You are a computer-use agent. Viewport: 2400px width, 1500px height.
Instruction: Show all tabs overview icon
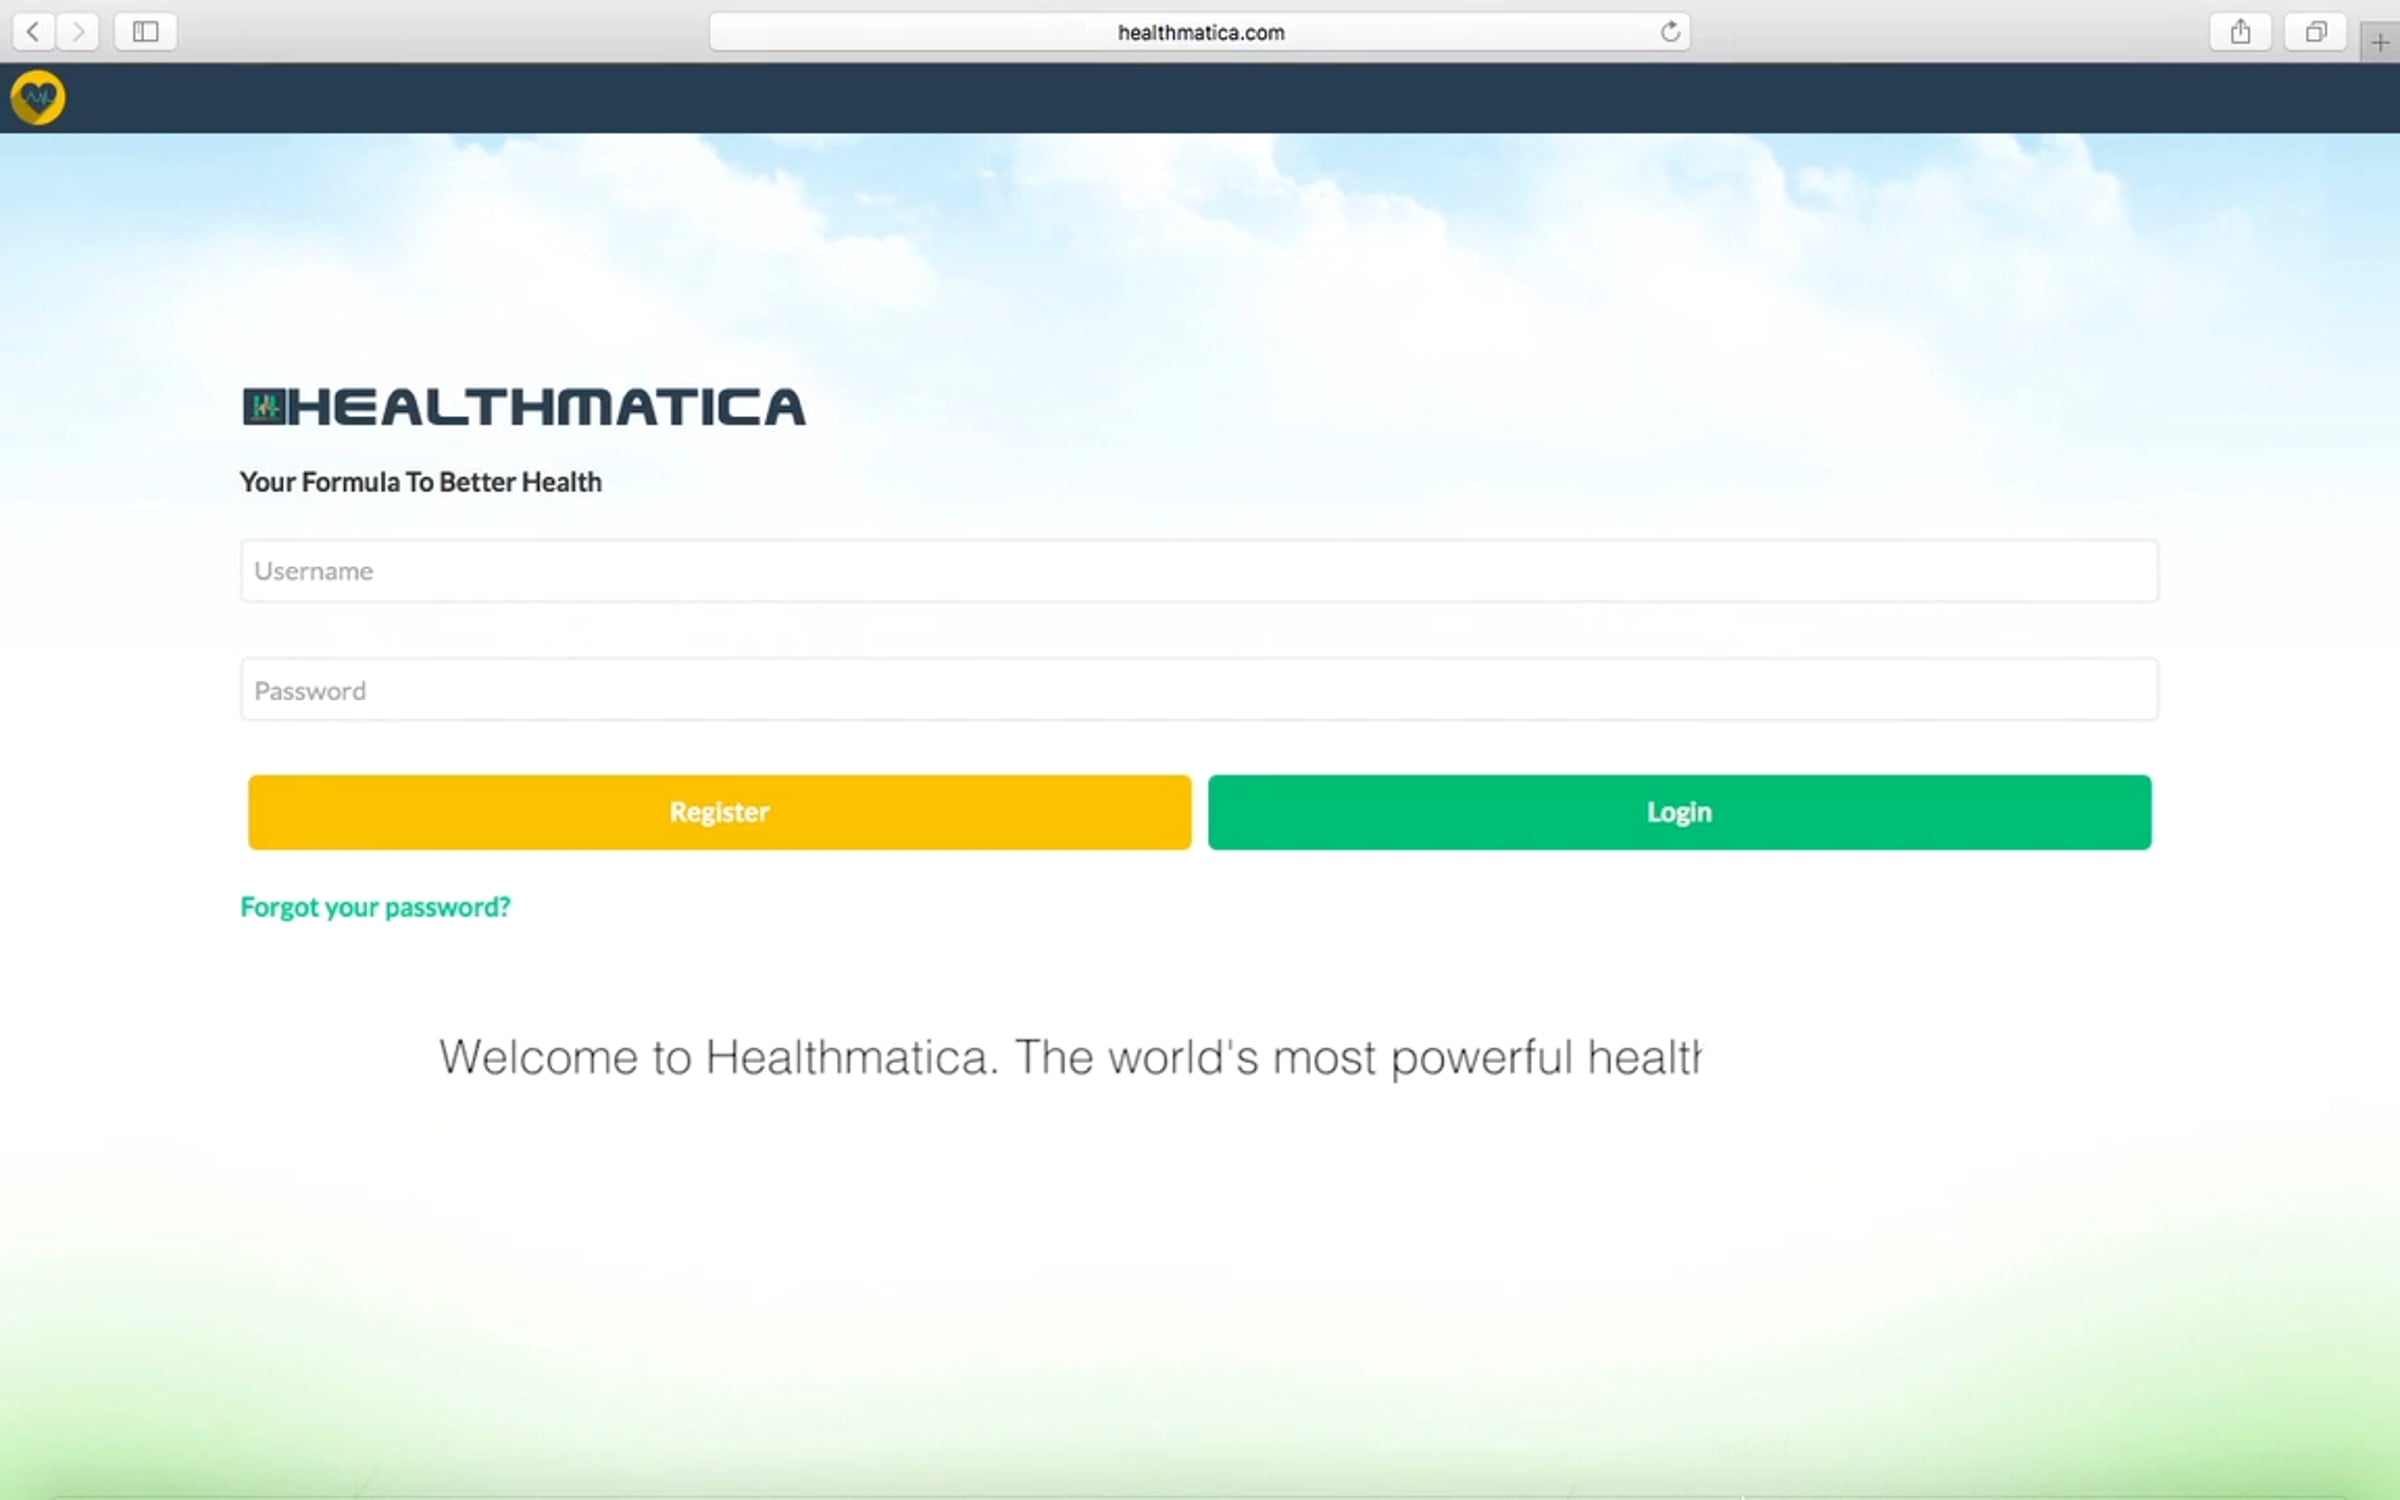coord(2315,32)
